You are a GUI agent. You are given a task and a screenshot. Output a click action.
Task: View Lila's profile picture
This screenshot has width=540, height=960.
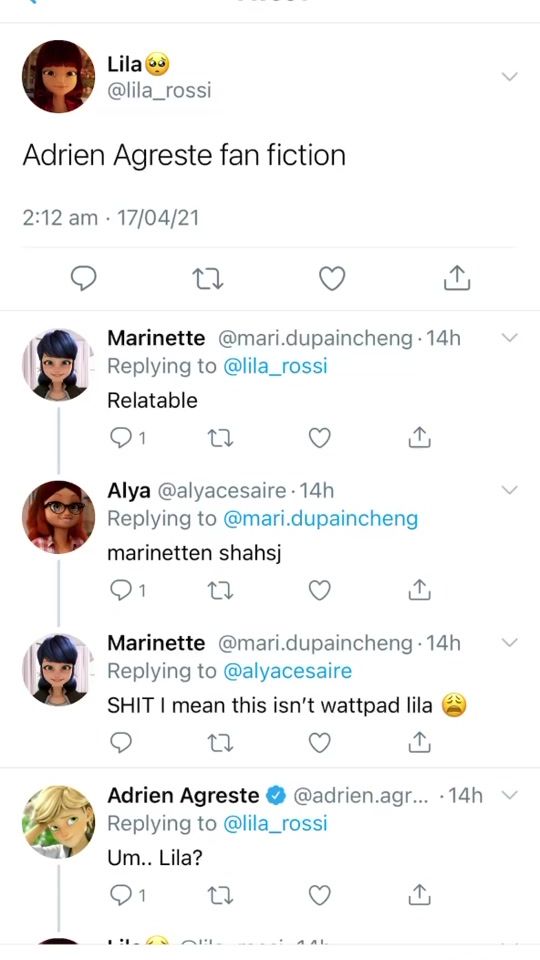pyautogui.click(x=58, y=77)
